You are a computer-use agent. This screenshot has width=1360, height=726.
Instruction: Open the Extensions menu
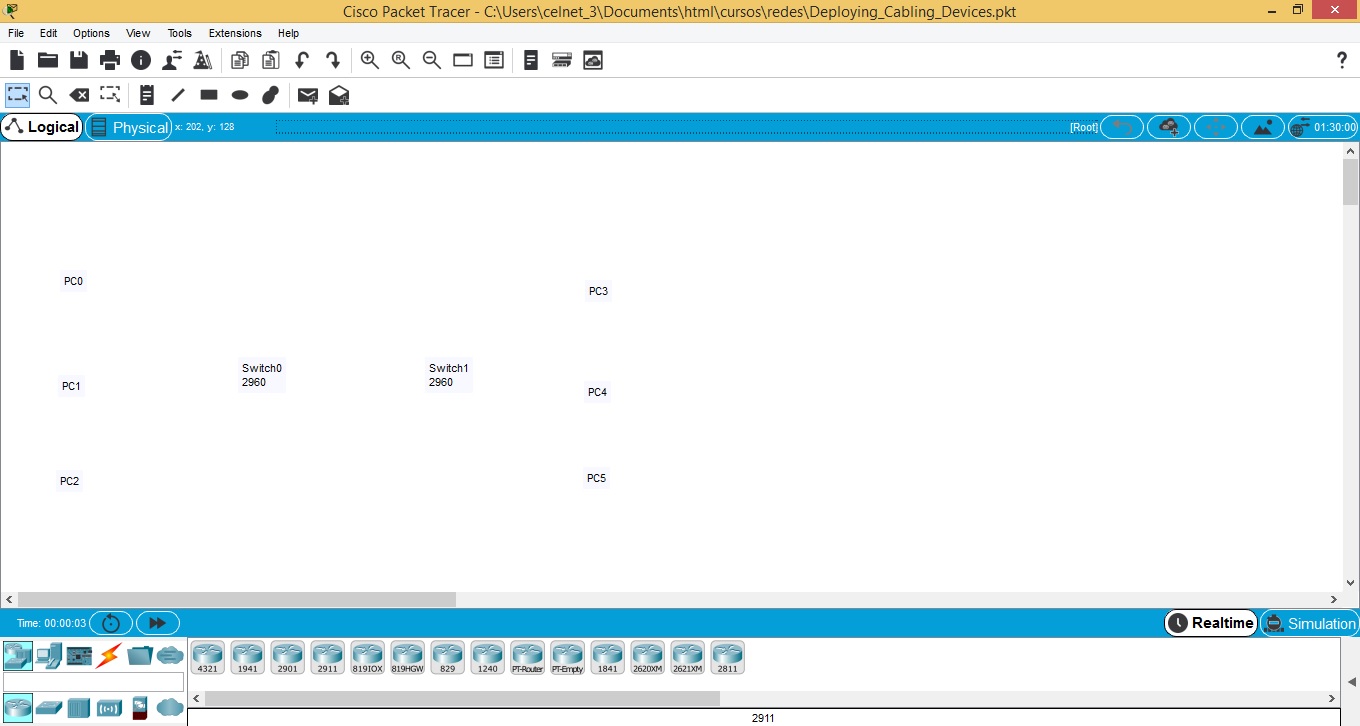[235, 33]
